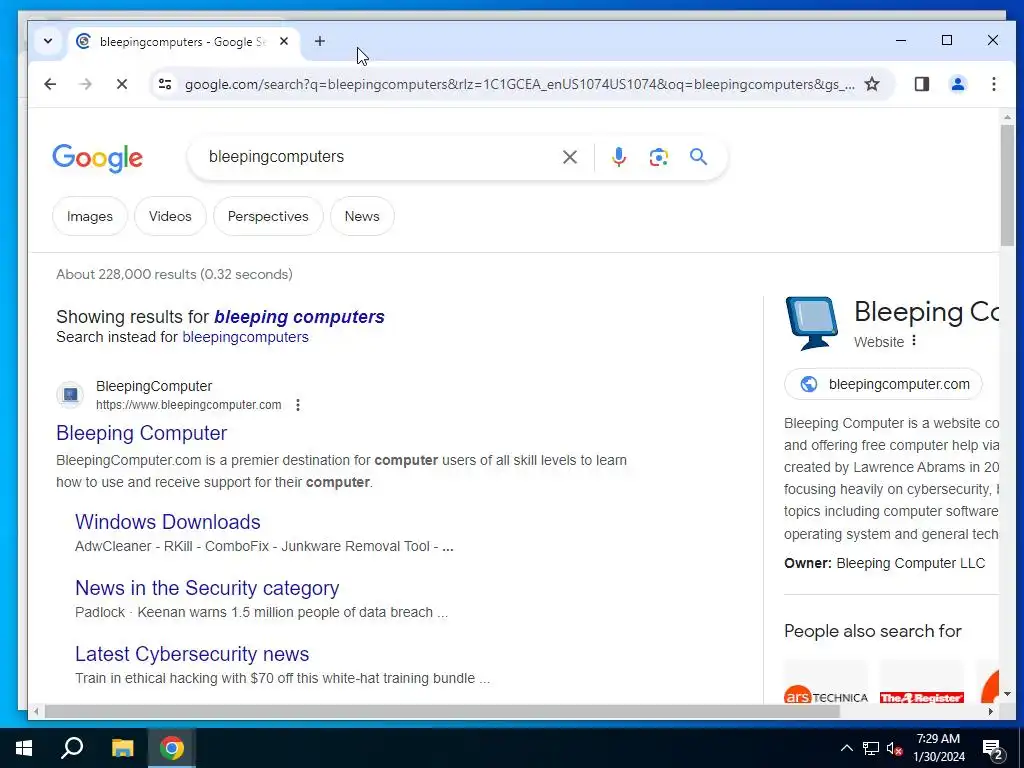Screen dimensions: 1024x768
Task: Close the bleepingcomputers Google Search tab
Action: [x=284, y=41]
